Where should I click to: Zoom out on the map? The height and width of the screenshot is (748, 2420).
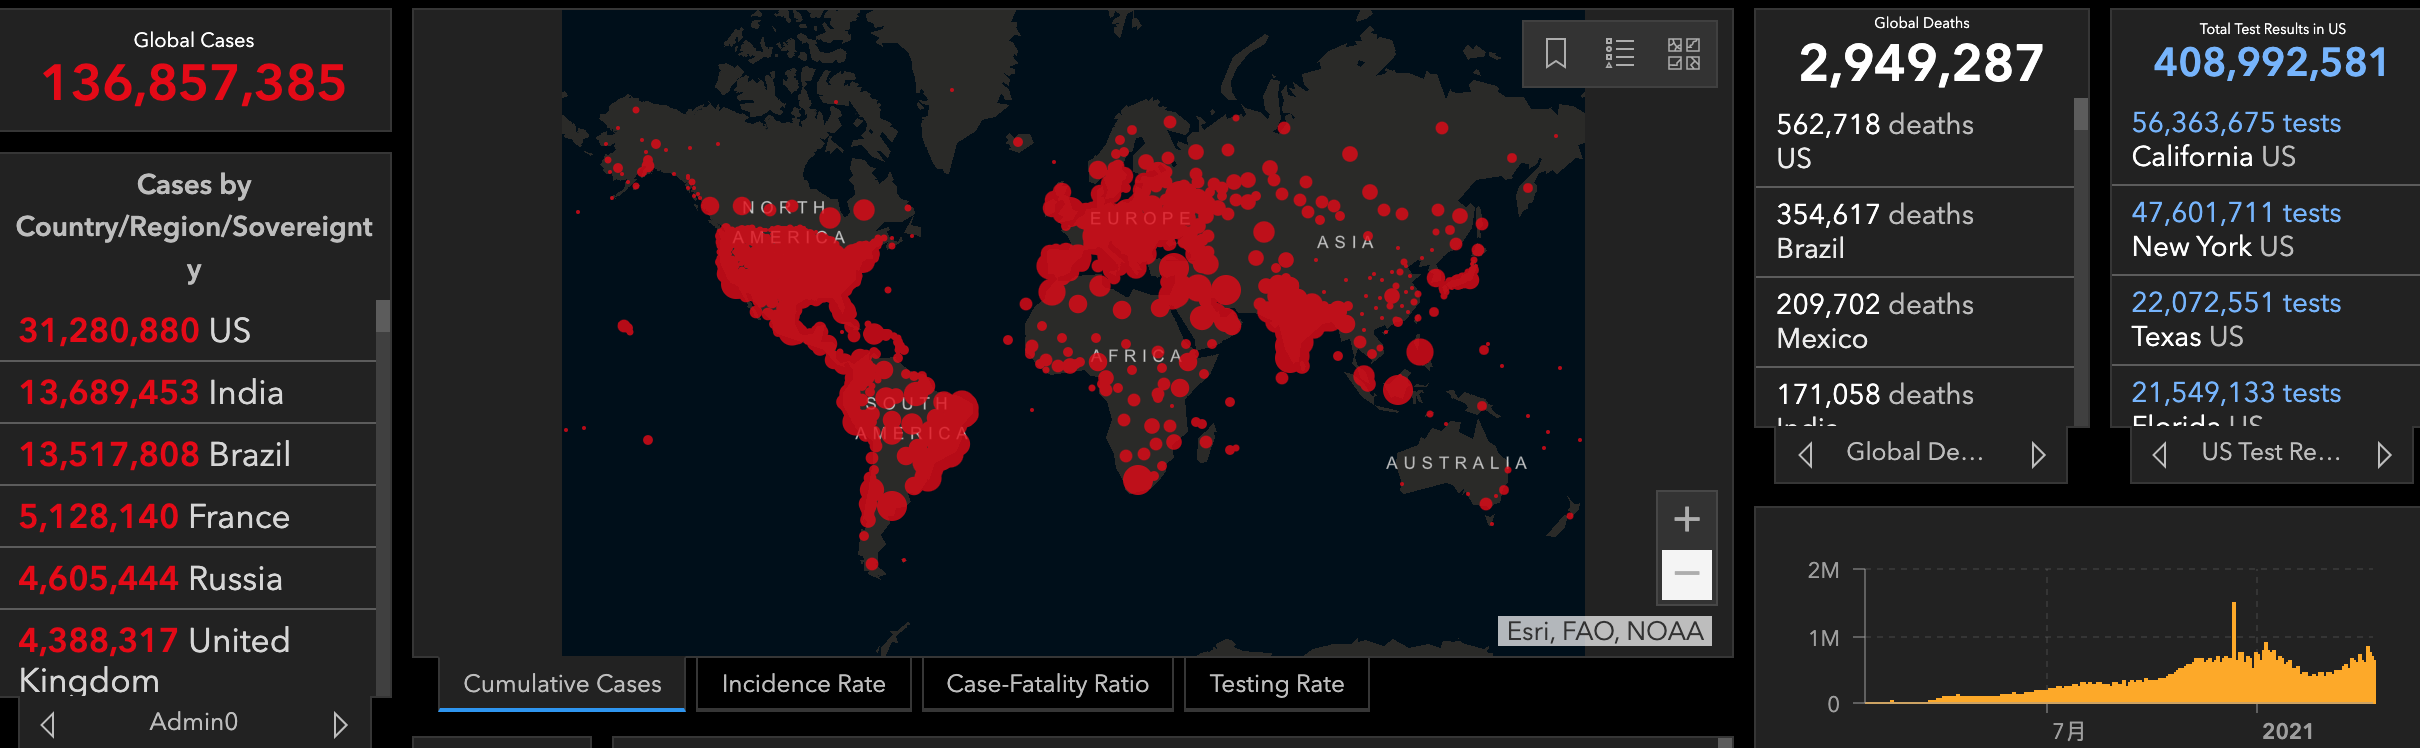click(x=1686, y=574)
